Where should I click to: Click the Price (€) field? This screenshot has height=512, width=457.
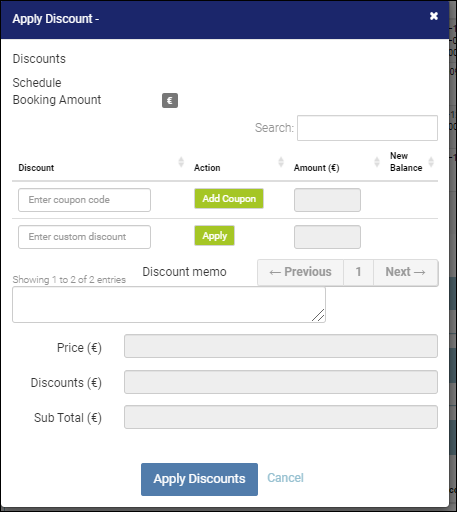[x=281, y=346]
